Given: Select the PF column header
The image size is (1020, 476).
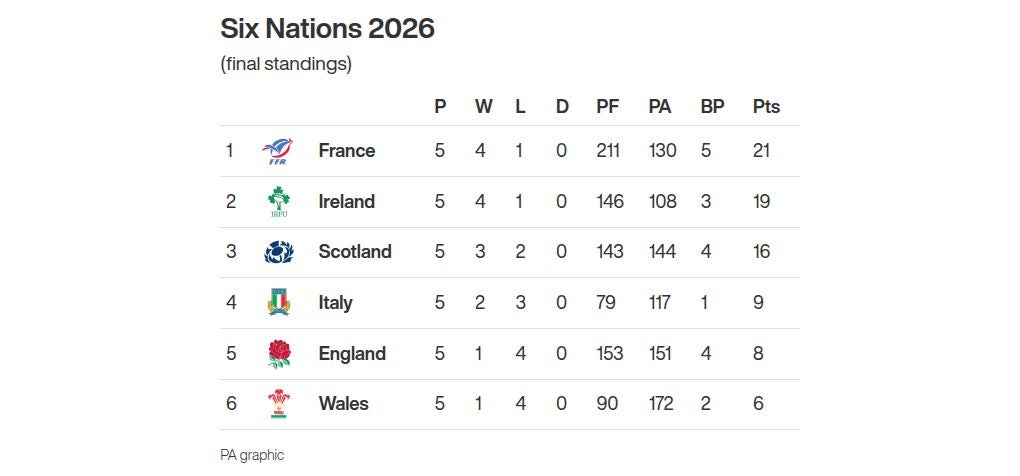Looking at the screenshot, I should [x=607, y=107].
